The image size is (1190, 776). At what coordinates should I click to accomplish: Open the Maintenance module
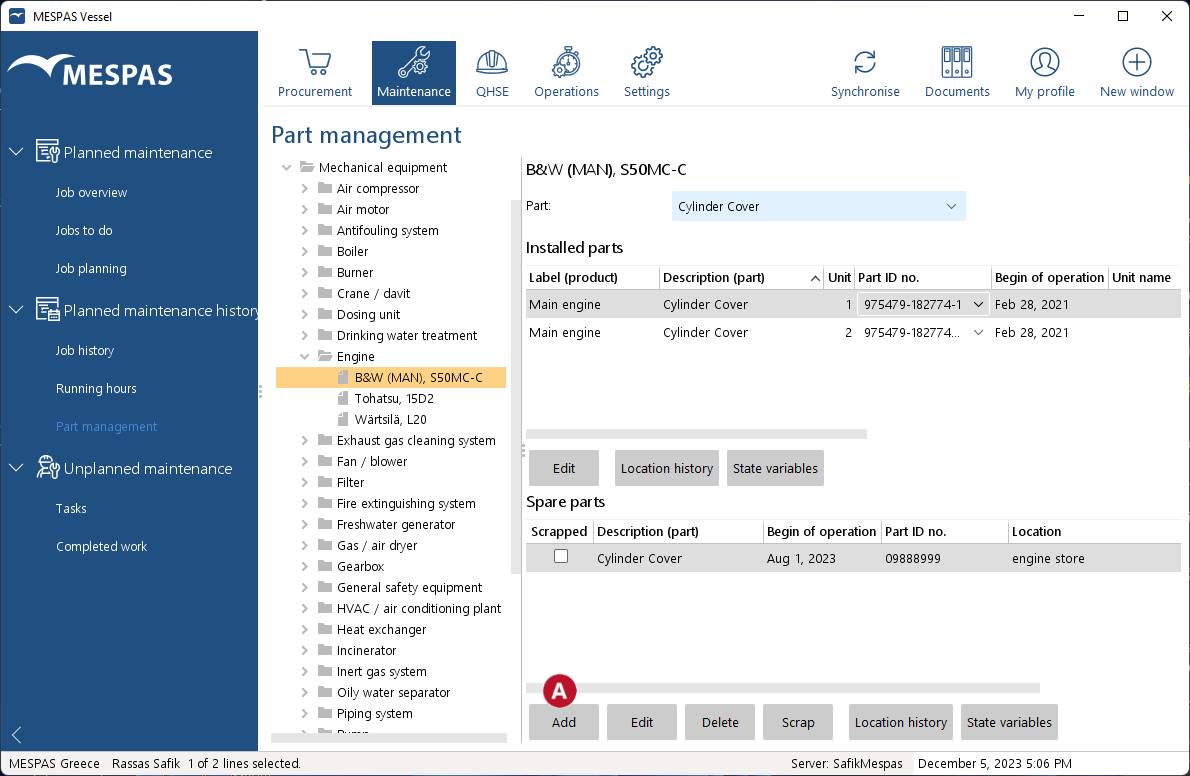pos(414,73)
